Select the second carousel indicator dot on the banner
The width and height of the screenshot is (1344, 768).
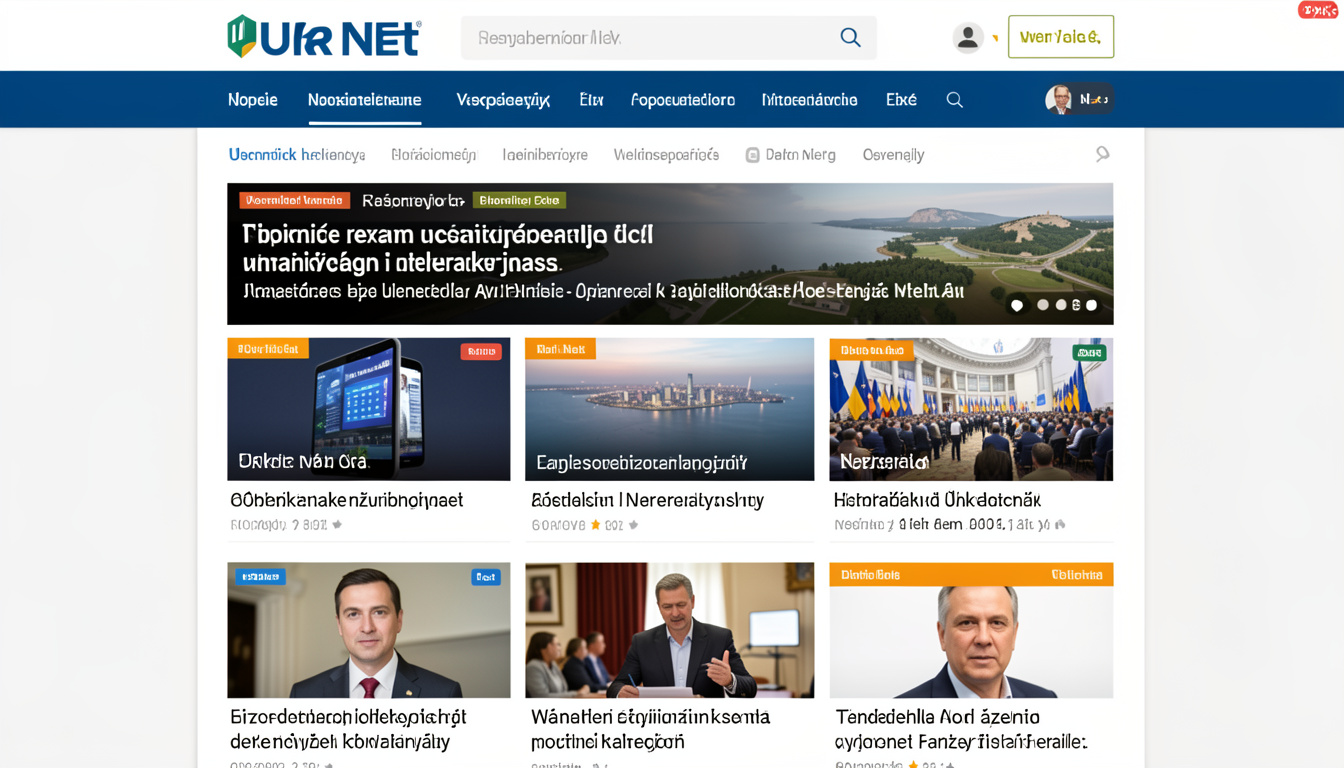click(1041, 305)
